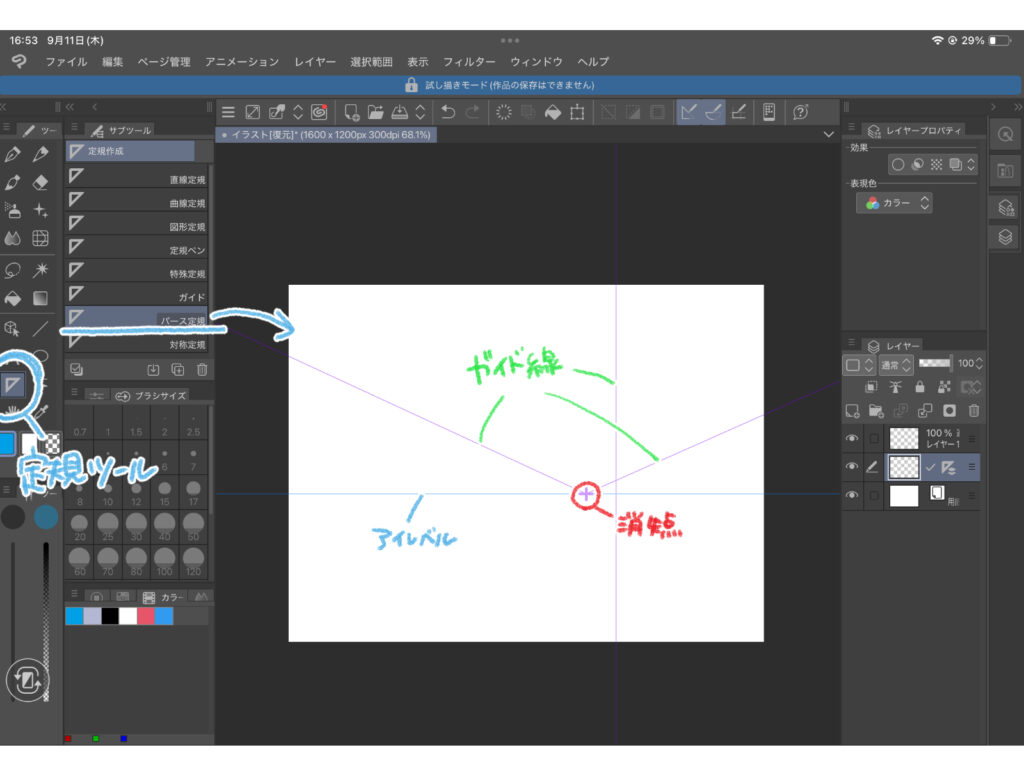The height and width of the screenshot is (768, 1024).
Task: Open the 表現色 カラー dropdown
Action: click(894, 203)
